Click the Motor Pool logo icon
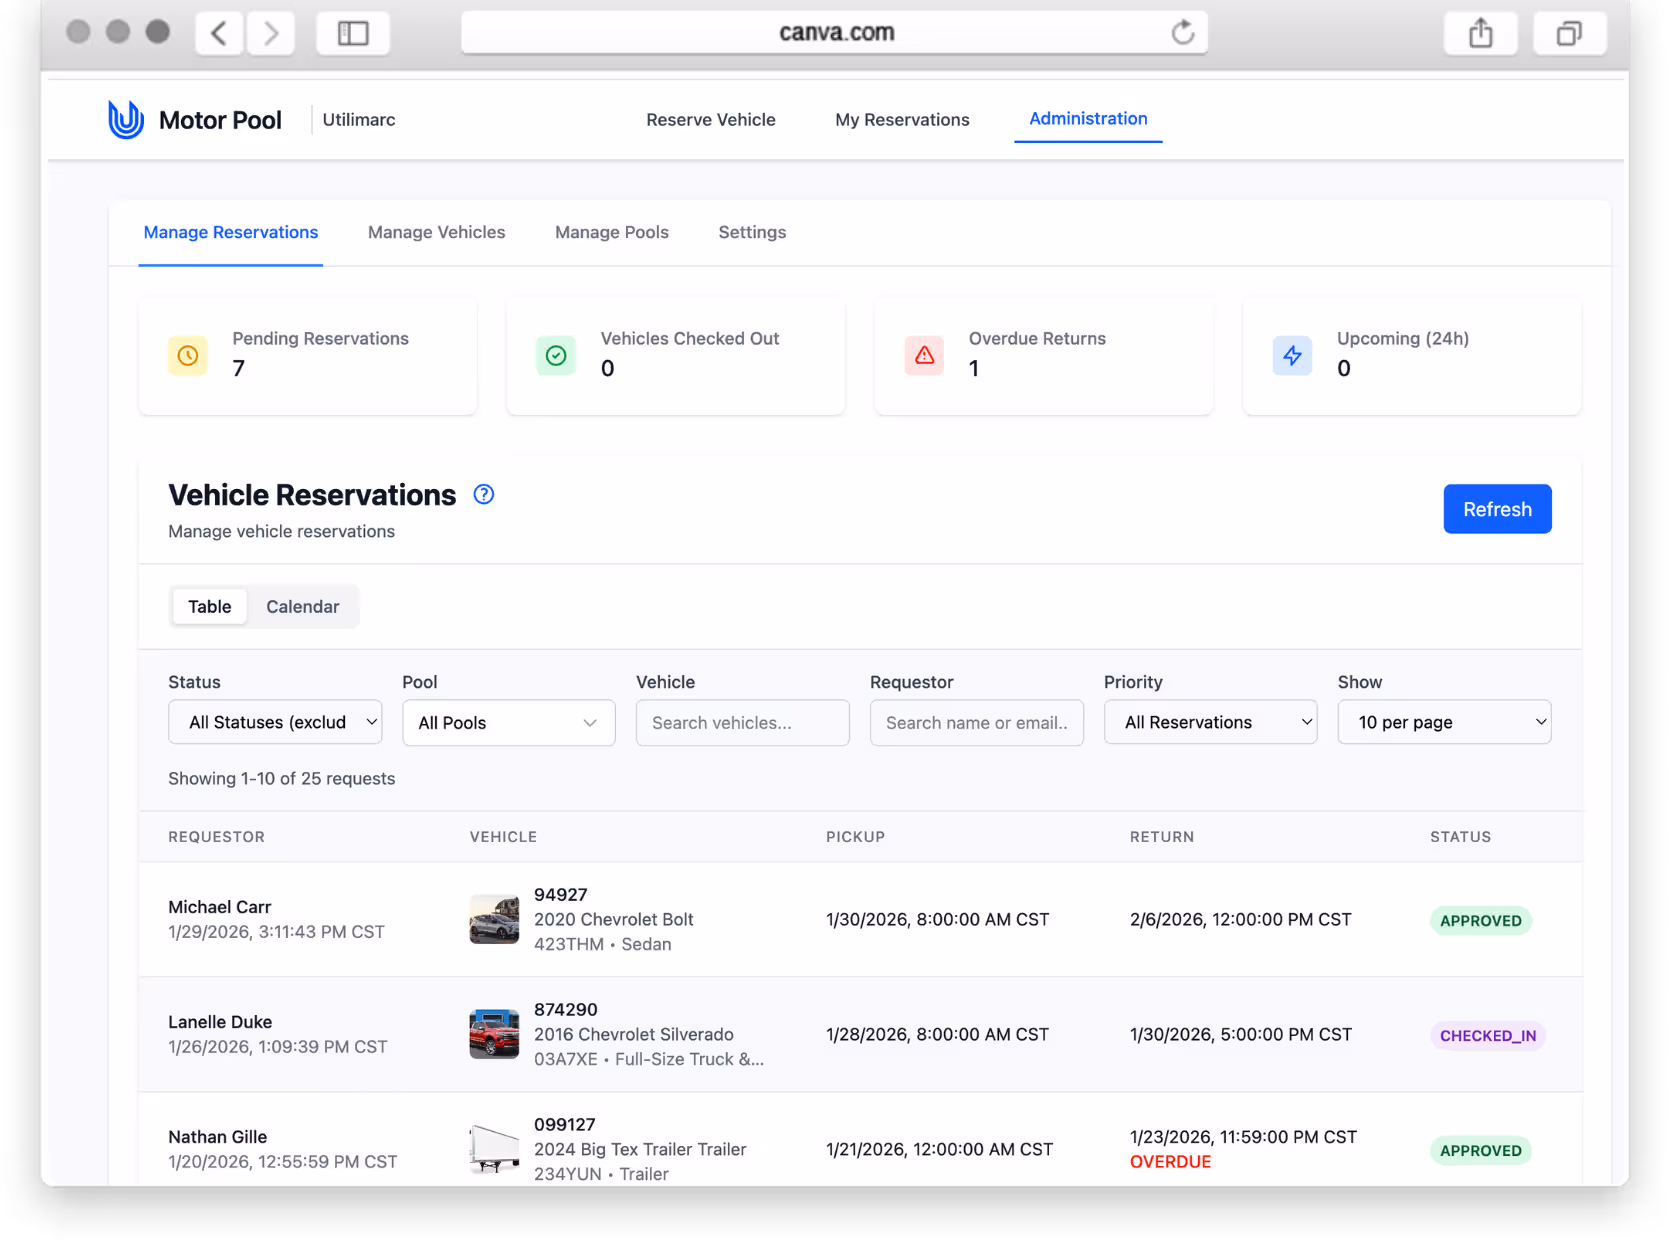Viewport: 1671px width, 1241px height. (126, 119)
